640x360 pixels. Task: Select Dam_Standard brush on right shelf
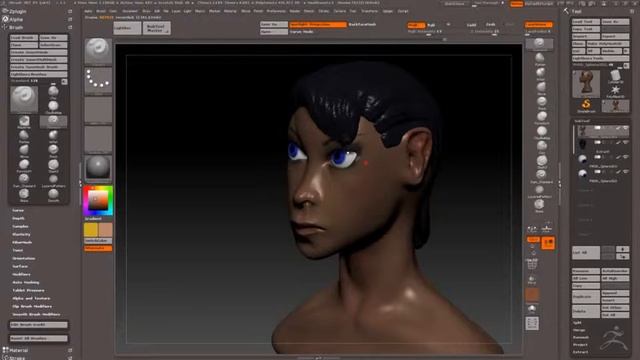coord(542,176)
